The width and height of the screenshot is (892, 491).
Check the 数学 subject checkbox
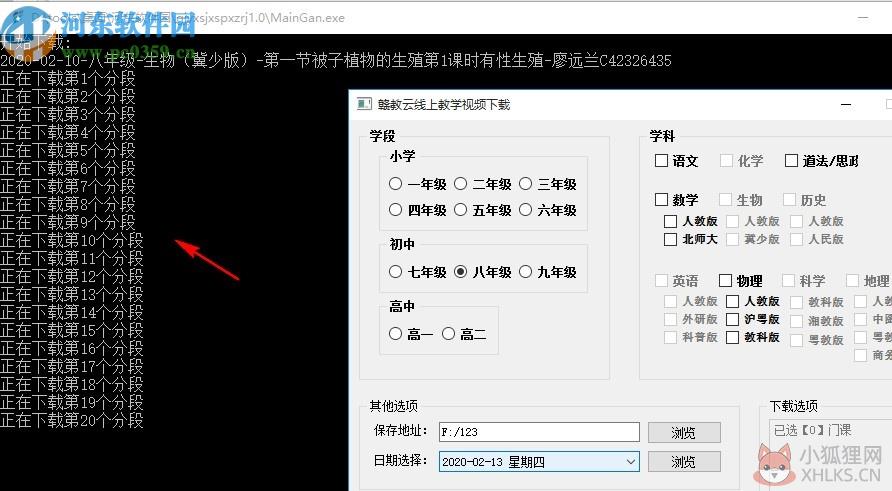pyautogui.click(x=661, y=200)
